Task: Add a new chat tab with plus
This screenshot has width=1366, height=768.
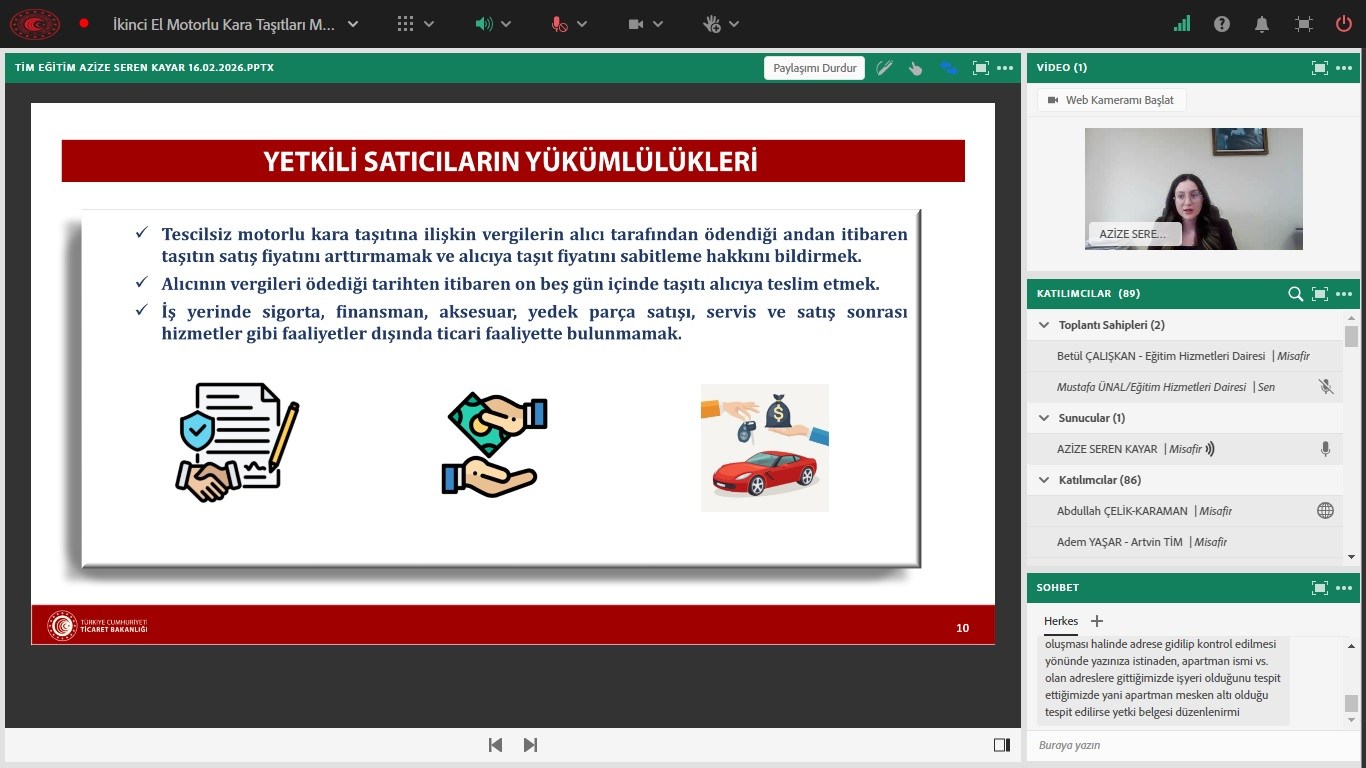Action: (1097, 621)
